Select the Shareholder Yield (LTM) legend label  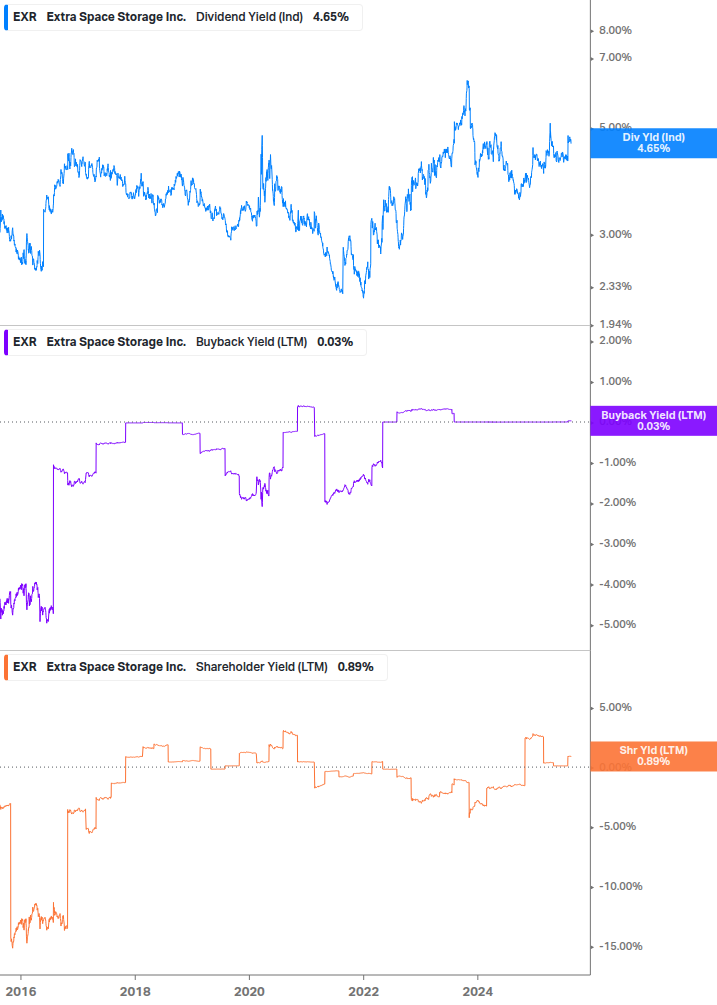tap(261, 667)
